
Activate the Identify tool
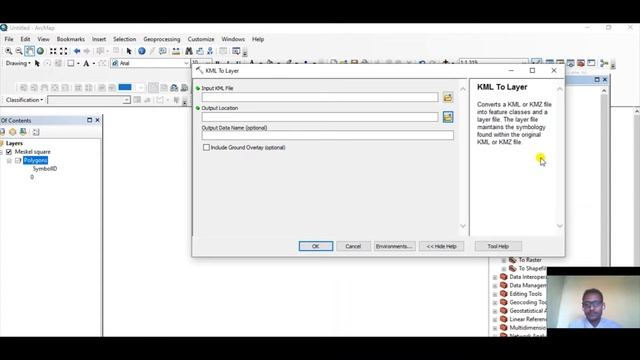tap(142, 51)
